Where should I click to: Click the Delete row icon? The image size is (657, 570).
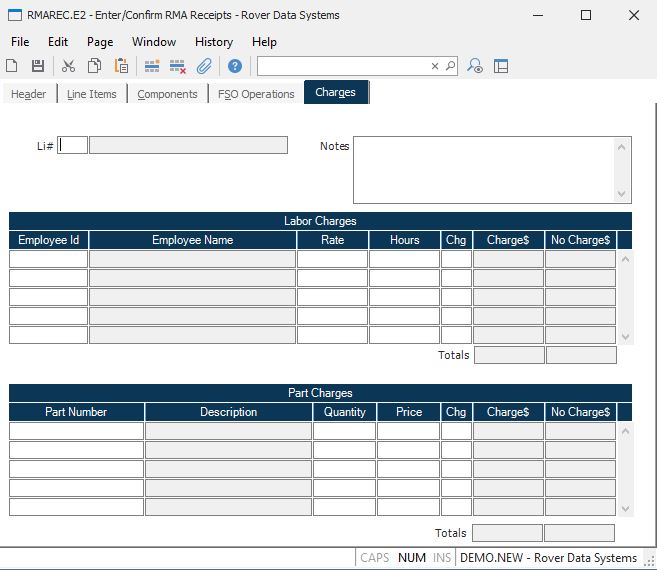(178, 66)
